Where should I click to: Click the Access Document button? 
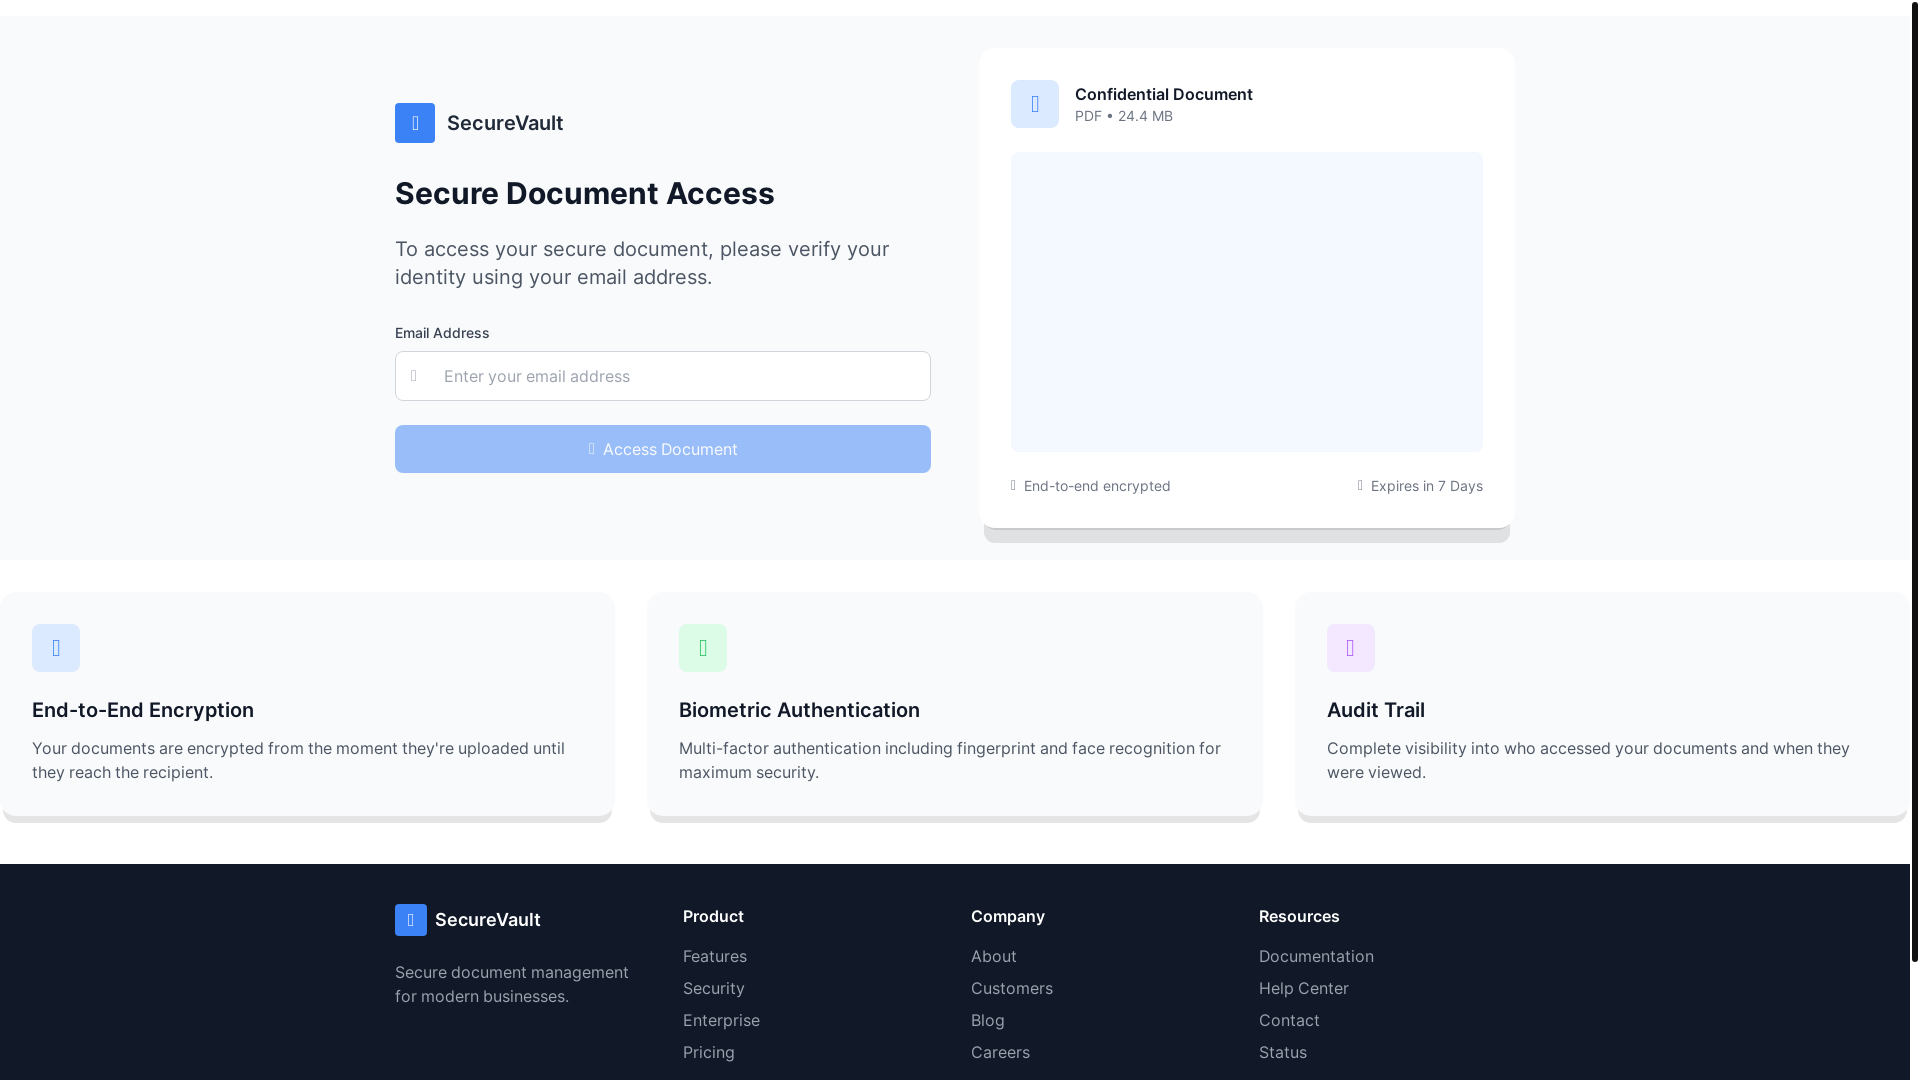coord(663,449)
